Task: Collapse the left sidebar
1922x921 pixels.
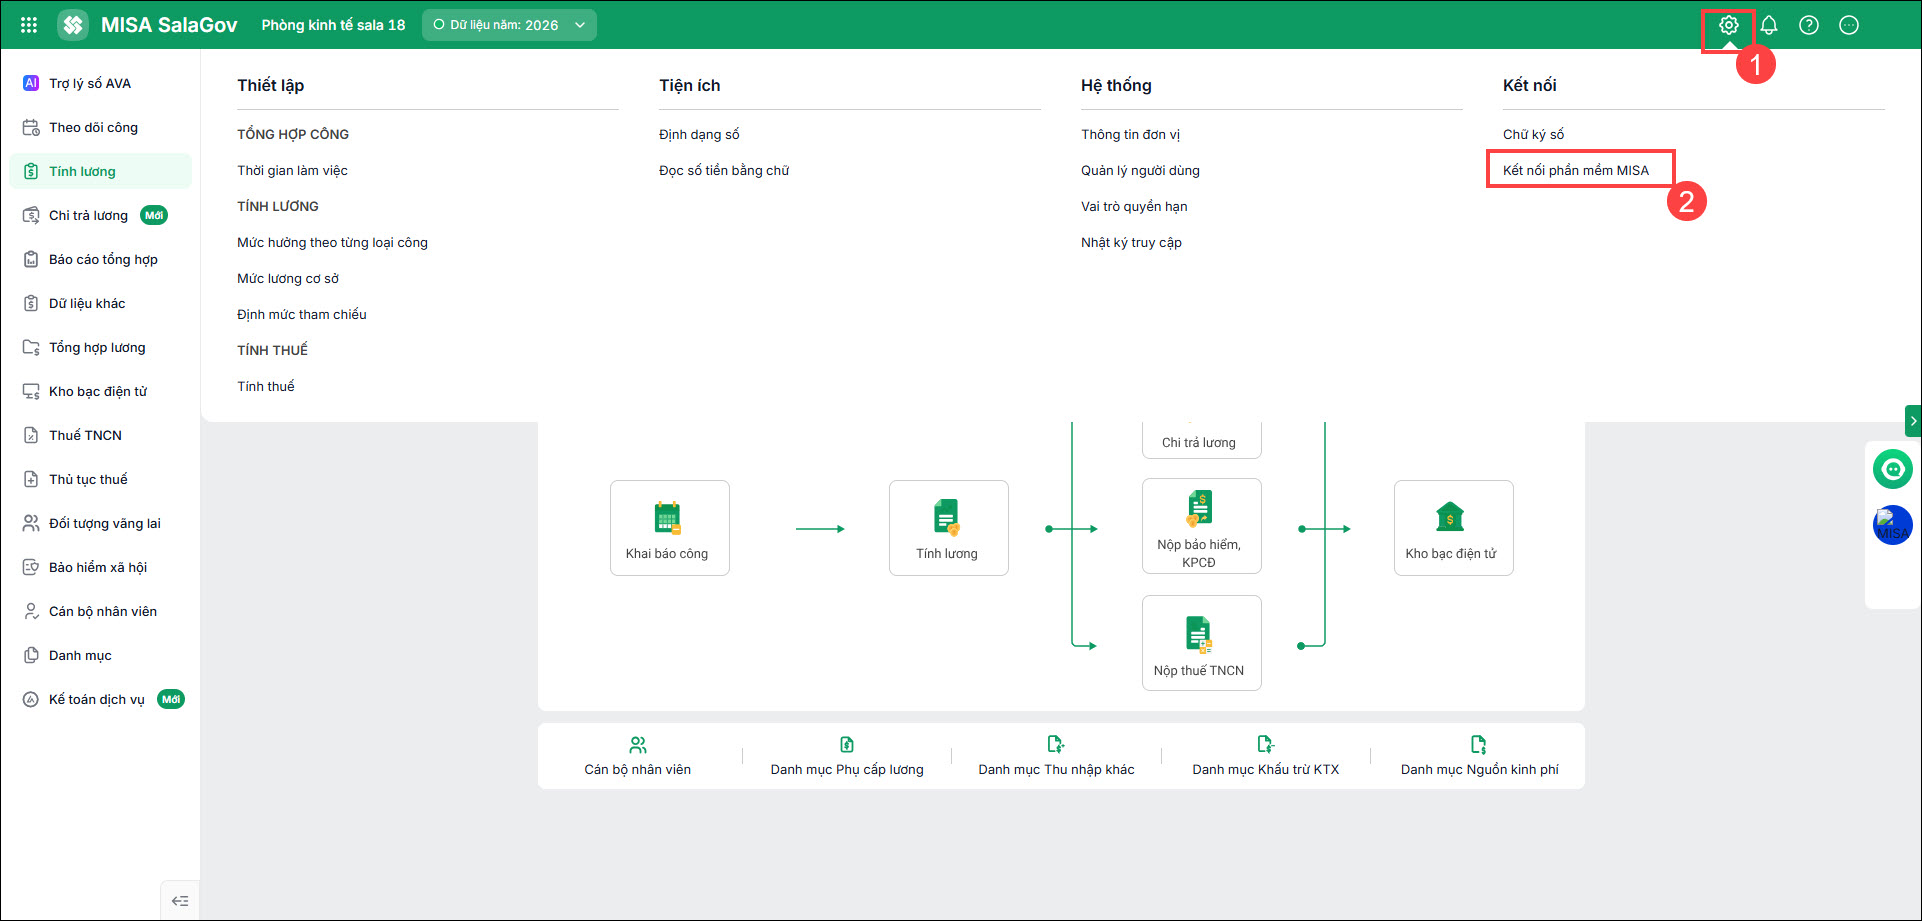Action: tap(180, 901)
